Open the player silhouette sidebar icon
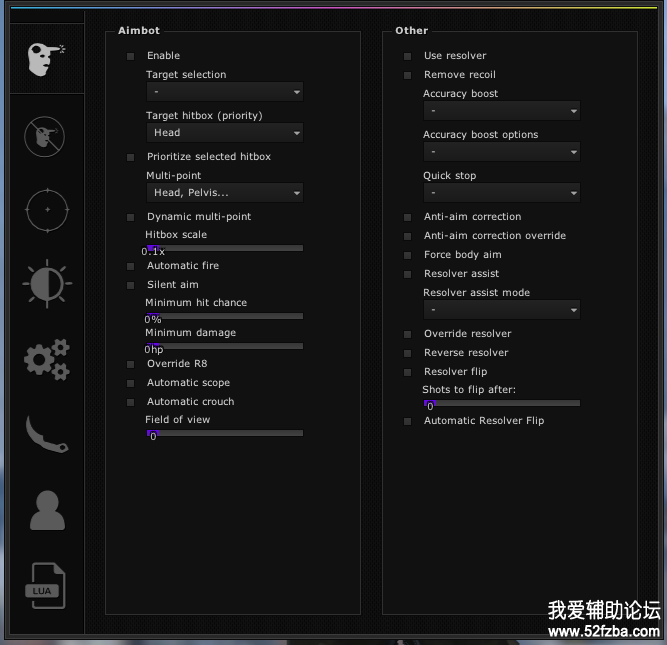Screen dimensions: 667x645 [47, 509]
